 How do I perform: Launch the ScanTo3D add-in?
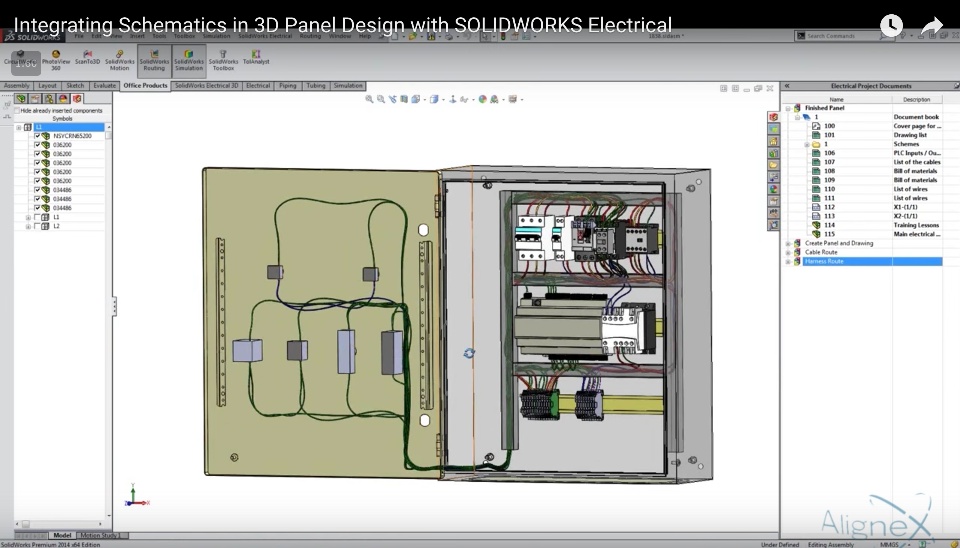pos(87,58)
